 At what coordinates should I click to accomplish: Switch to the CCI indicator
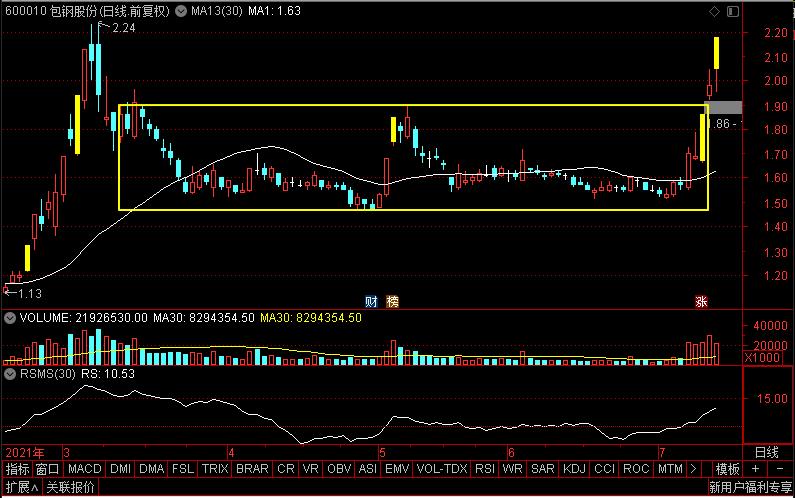pyautogui.click(x=604, y=469)
